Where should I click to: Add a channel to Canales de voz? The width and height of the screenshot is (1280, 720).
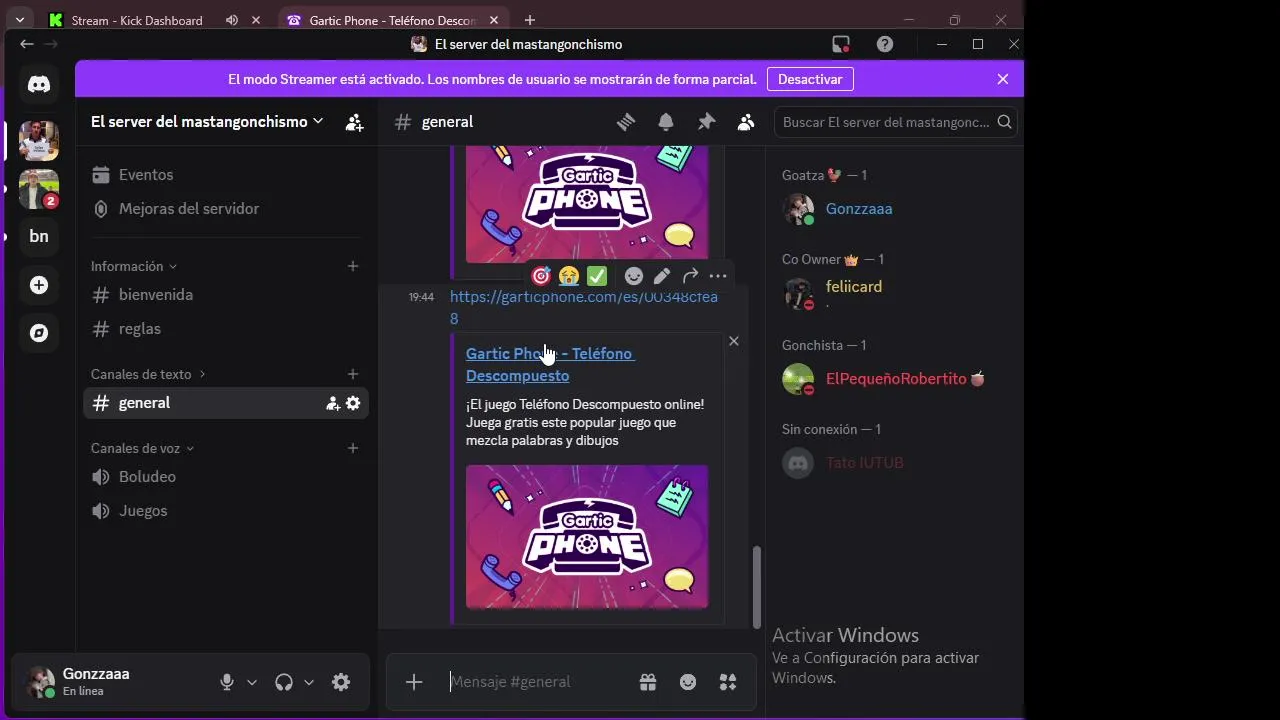click(352, 448)
